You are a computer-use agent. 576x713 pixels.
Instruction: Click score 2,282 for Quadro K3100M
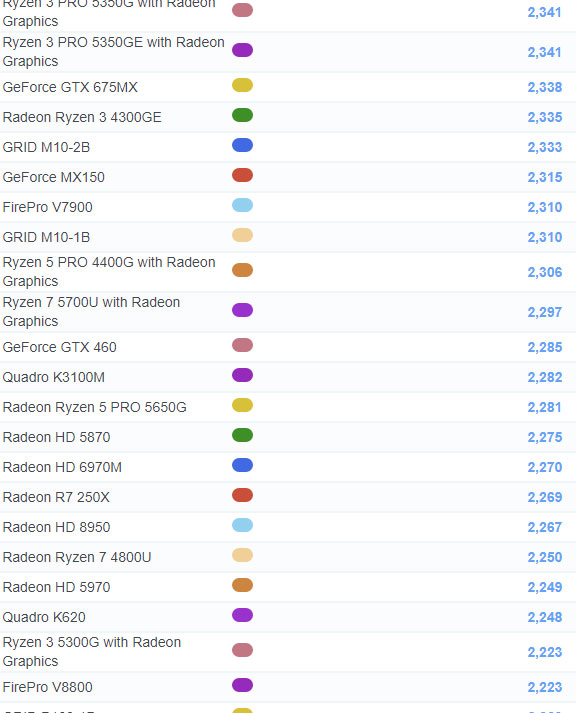pyautogui.click(x=545, y=377)
